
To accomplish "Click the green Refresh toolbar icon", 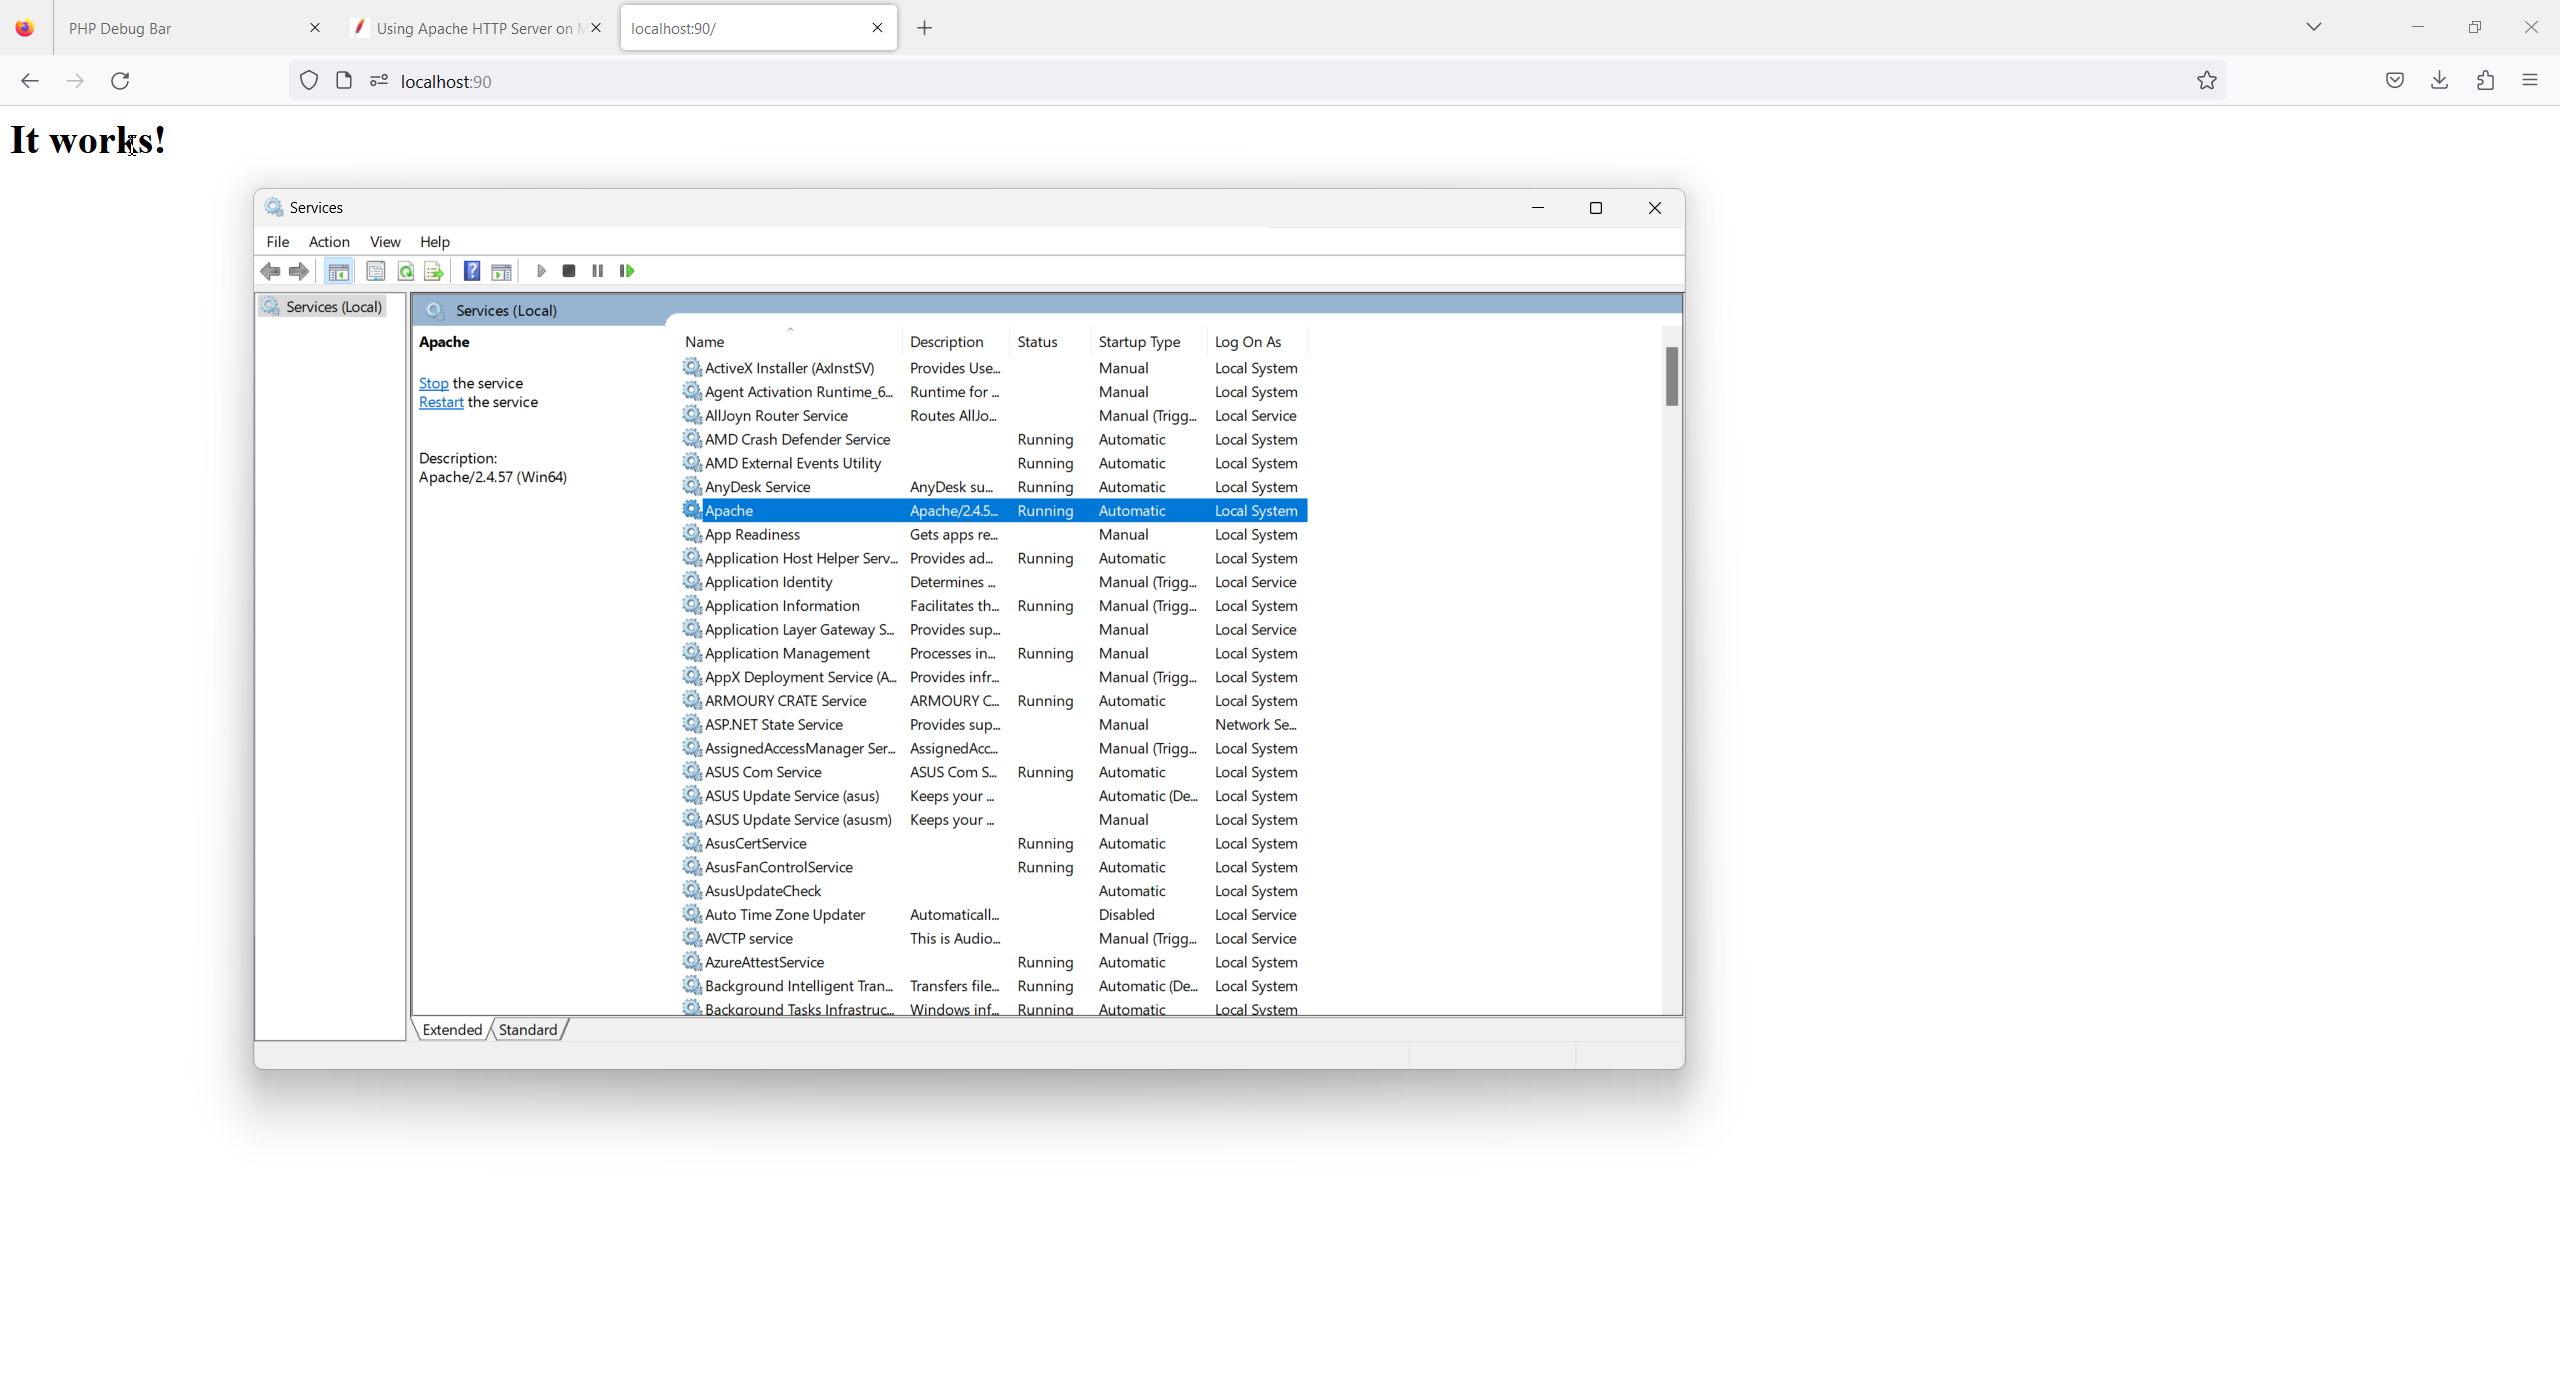I will 405,271.
